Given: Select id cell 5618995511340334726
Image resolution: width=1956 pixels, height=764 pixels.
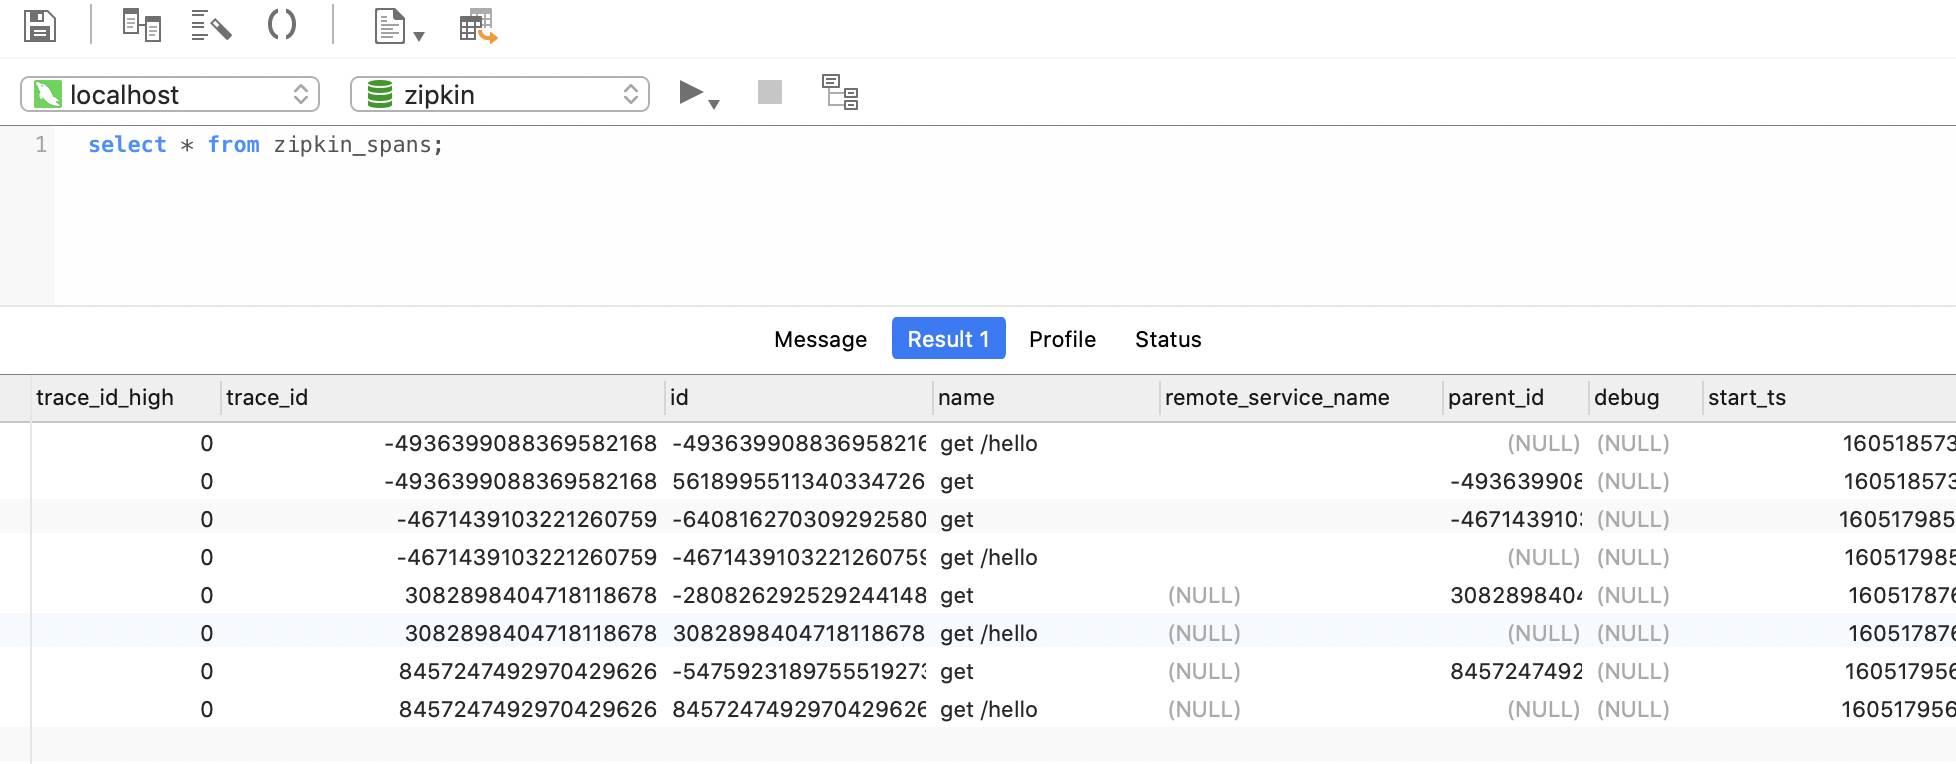Looking at the screenshot, I should pos(798,481).
